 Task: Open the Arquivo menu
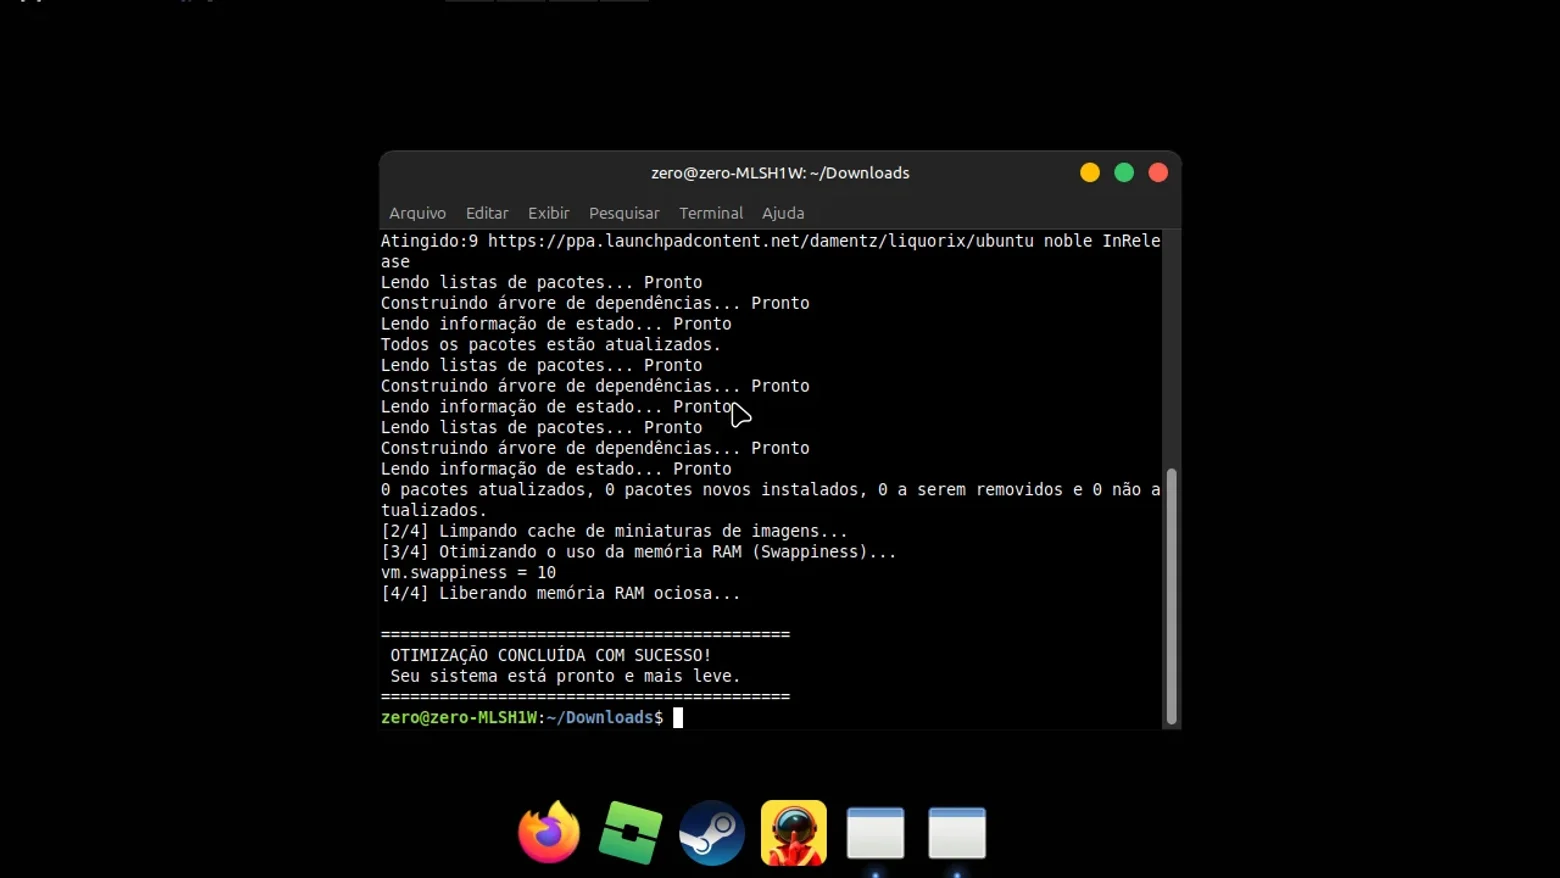(x=417, y=213)
